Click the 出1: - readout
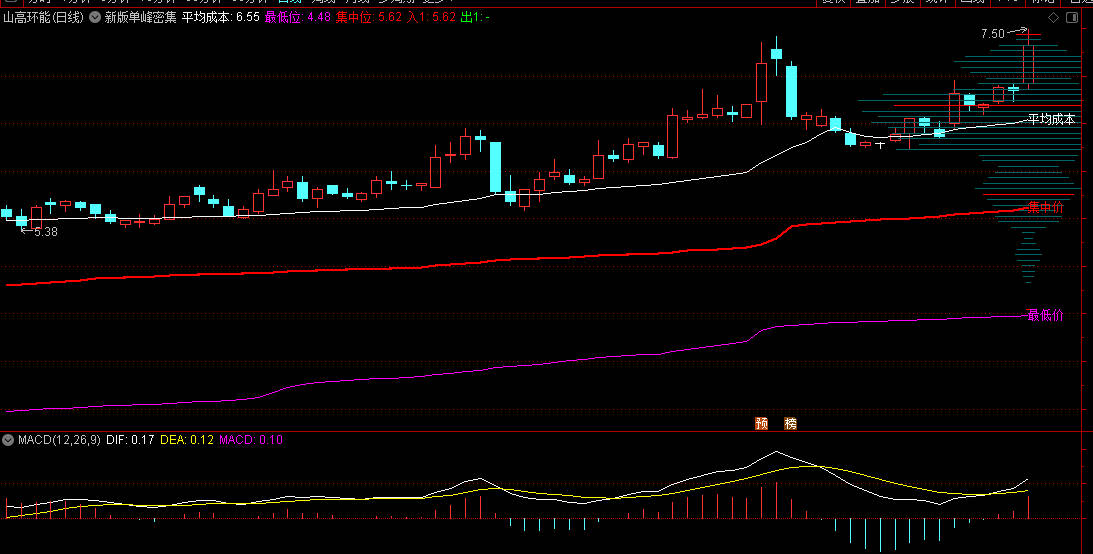This screenshot has height=554, width=1093. (x=475, y=17)
